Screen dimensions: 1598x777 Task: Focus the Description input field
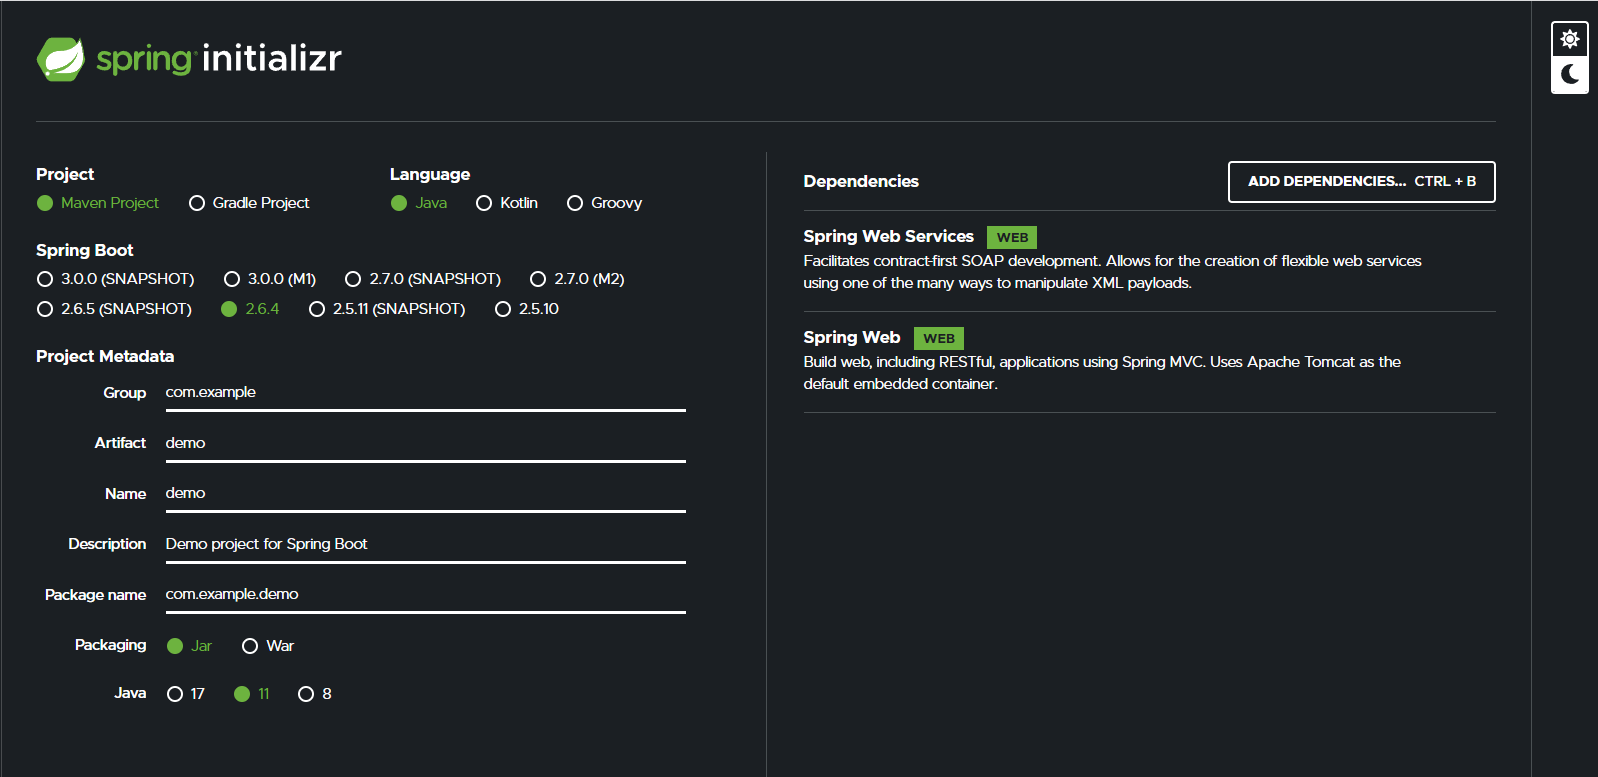pos(426,544)
